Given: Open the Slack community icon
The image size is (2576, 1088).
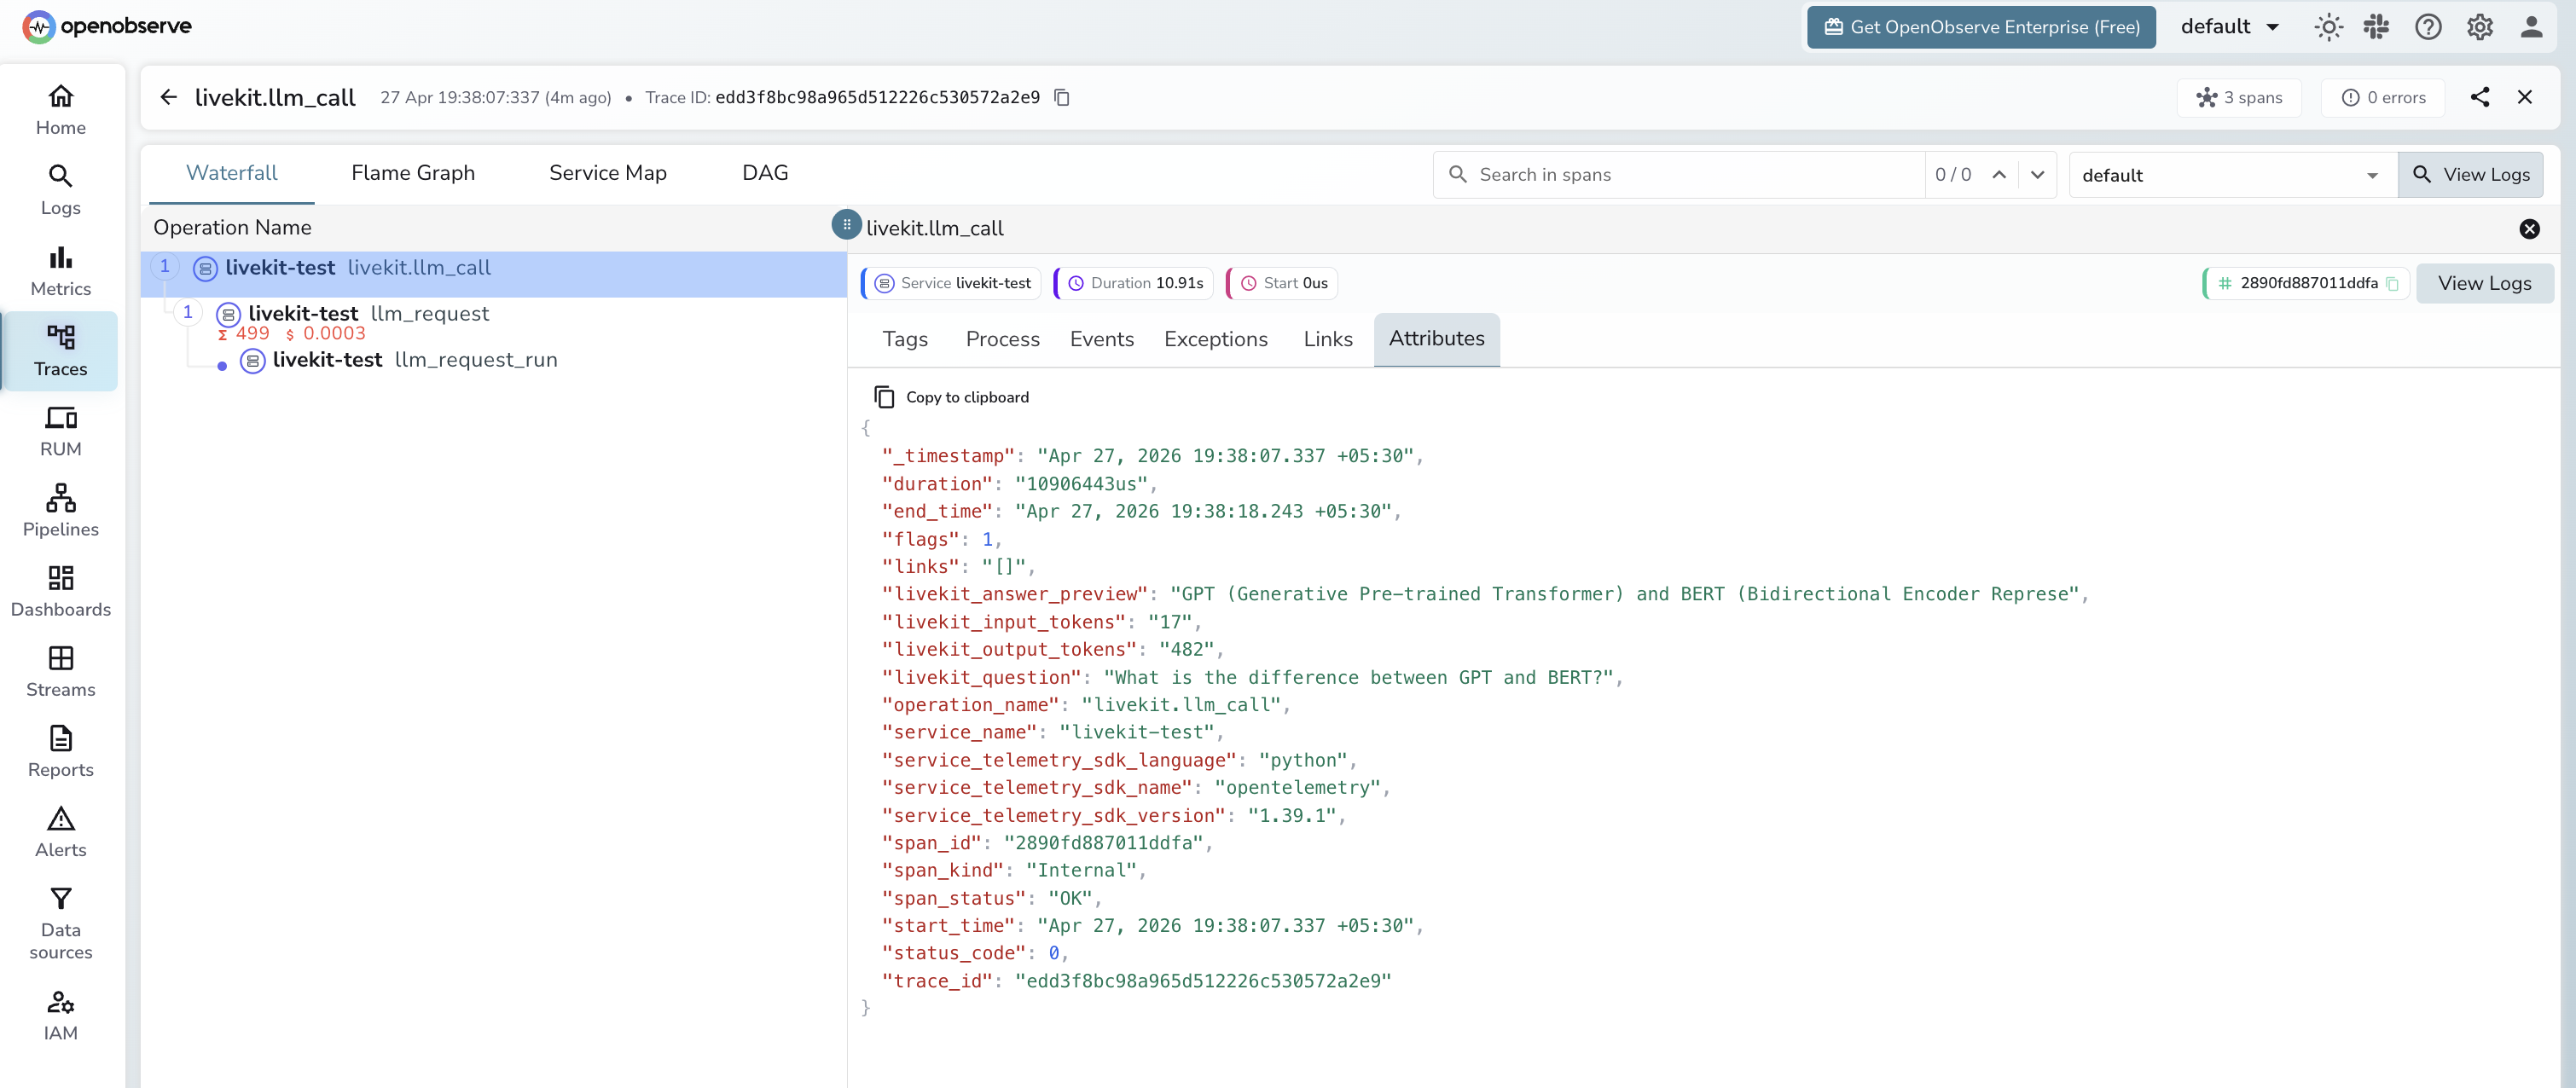Looking at the screenshot, I should click(2378, 27).
